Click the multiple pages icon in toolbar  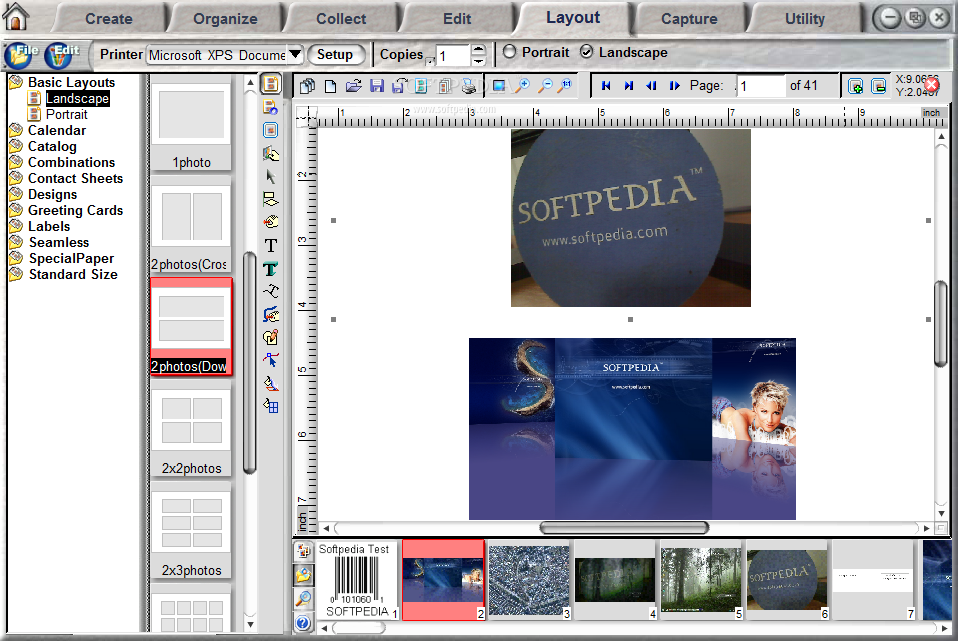point(307,86)
